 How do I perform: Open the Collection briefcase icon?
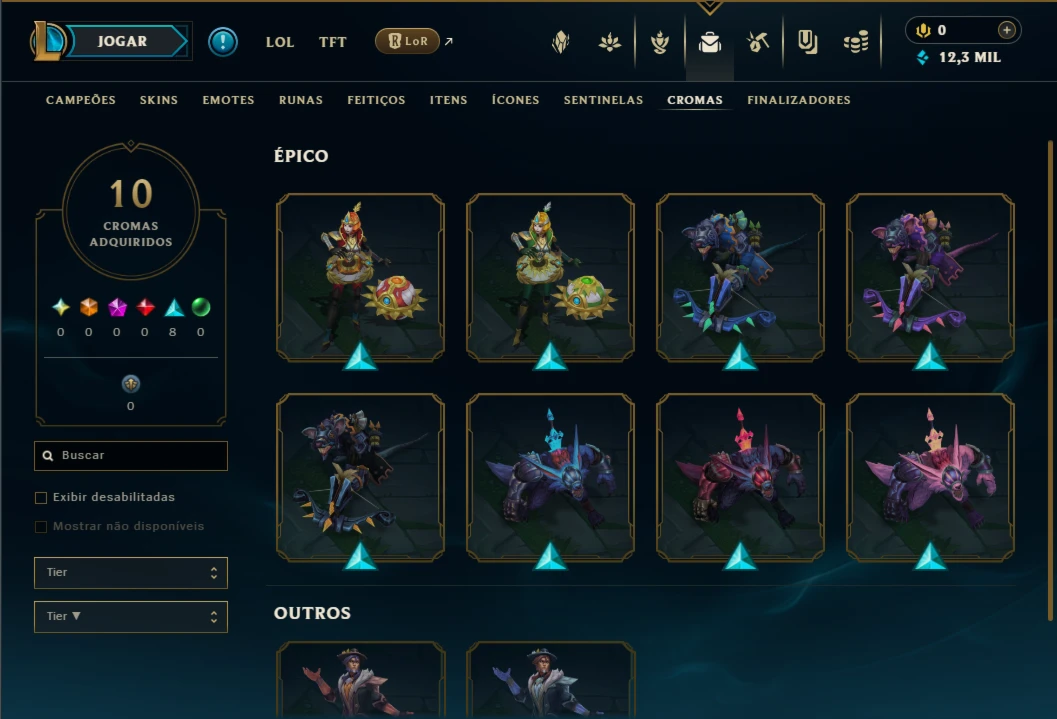[709, 42]
